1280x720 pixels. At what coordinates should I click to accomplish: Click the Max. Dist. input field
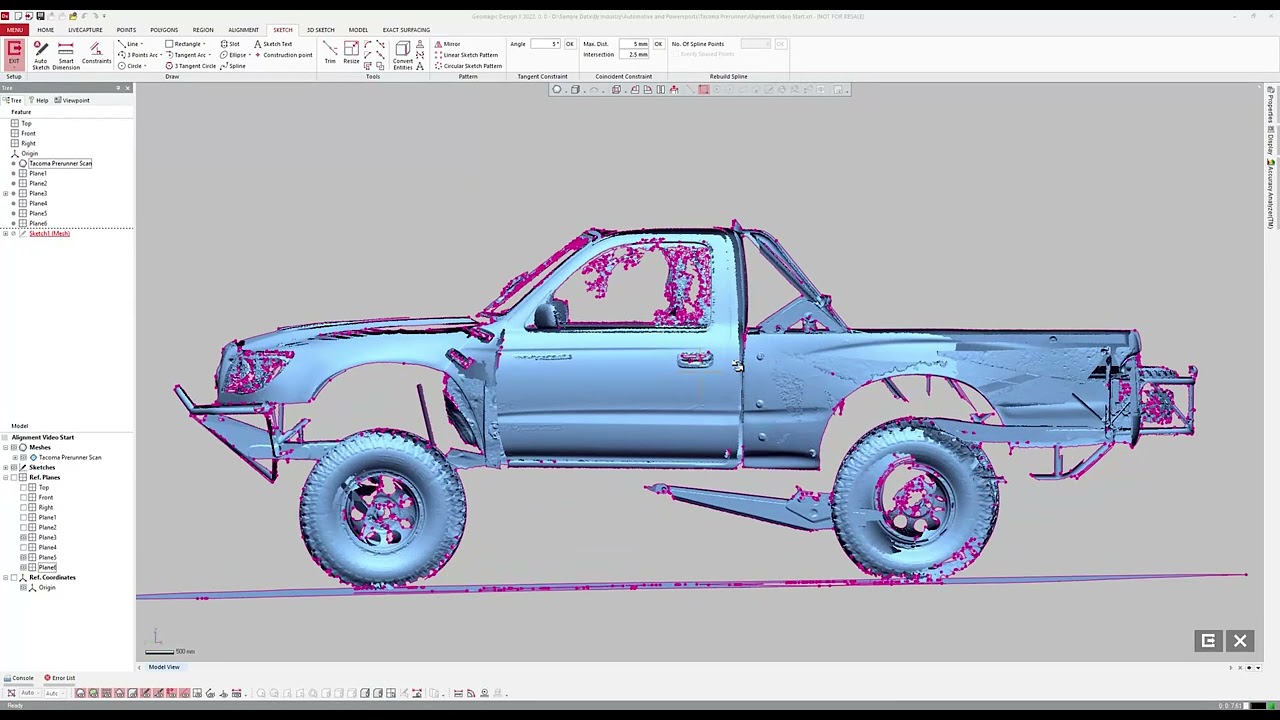coord(634,44)
